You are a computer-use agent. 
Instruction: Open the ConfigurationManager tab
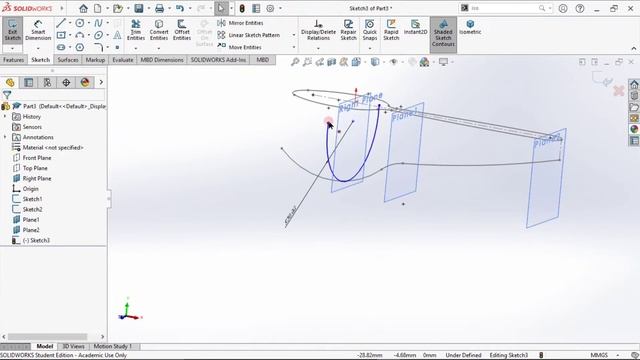47,82
